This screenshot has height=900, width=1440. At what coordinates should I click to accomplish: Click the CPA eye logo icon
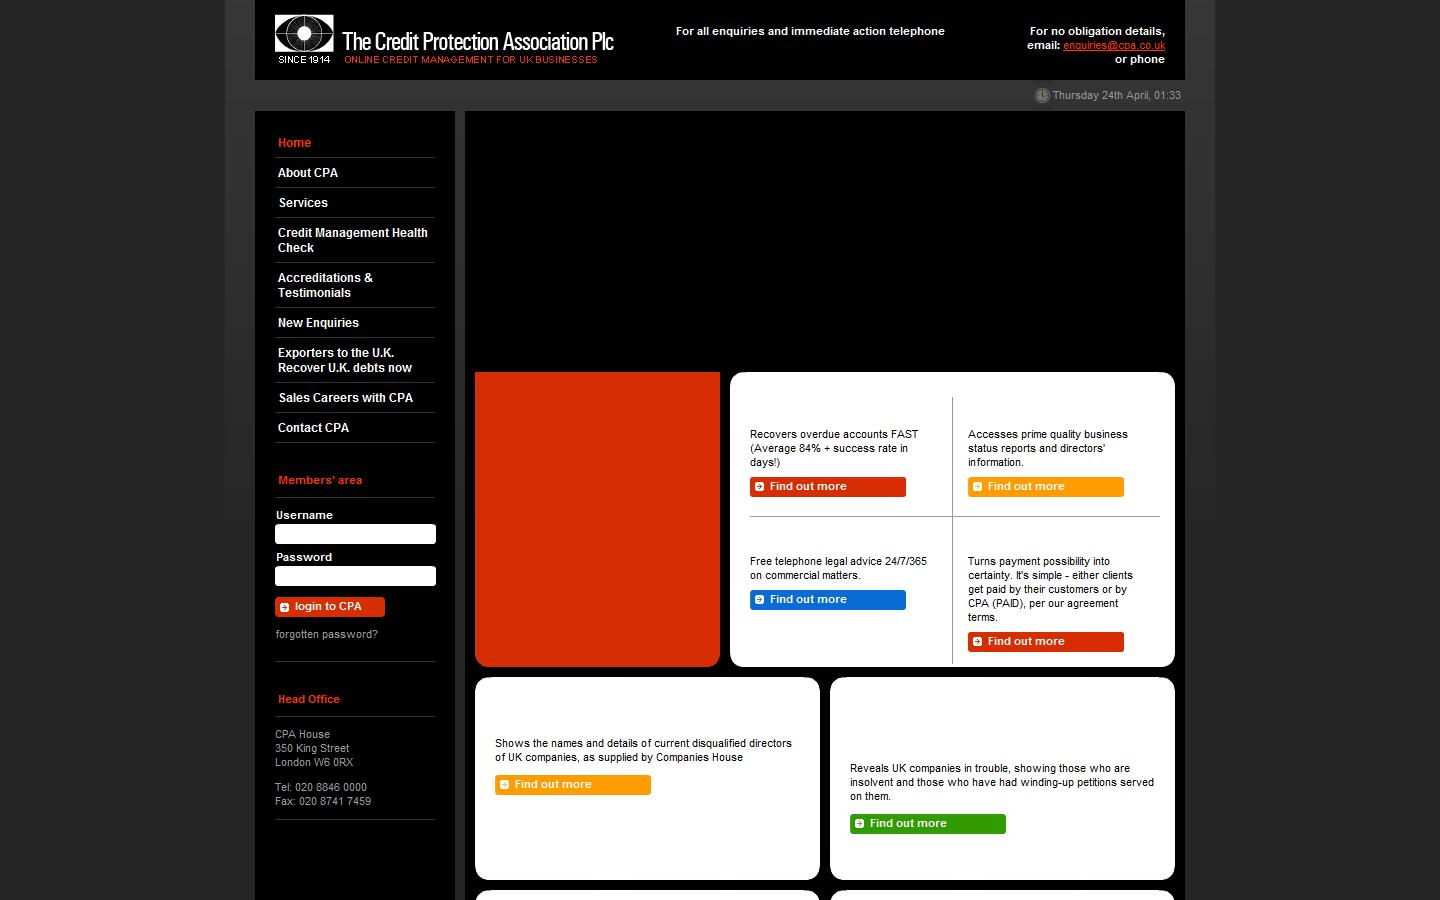coord(304,34)
